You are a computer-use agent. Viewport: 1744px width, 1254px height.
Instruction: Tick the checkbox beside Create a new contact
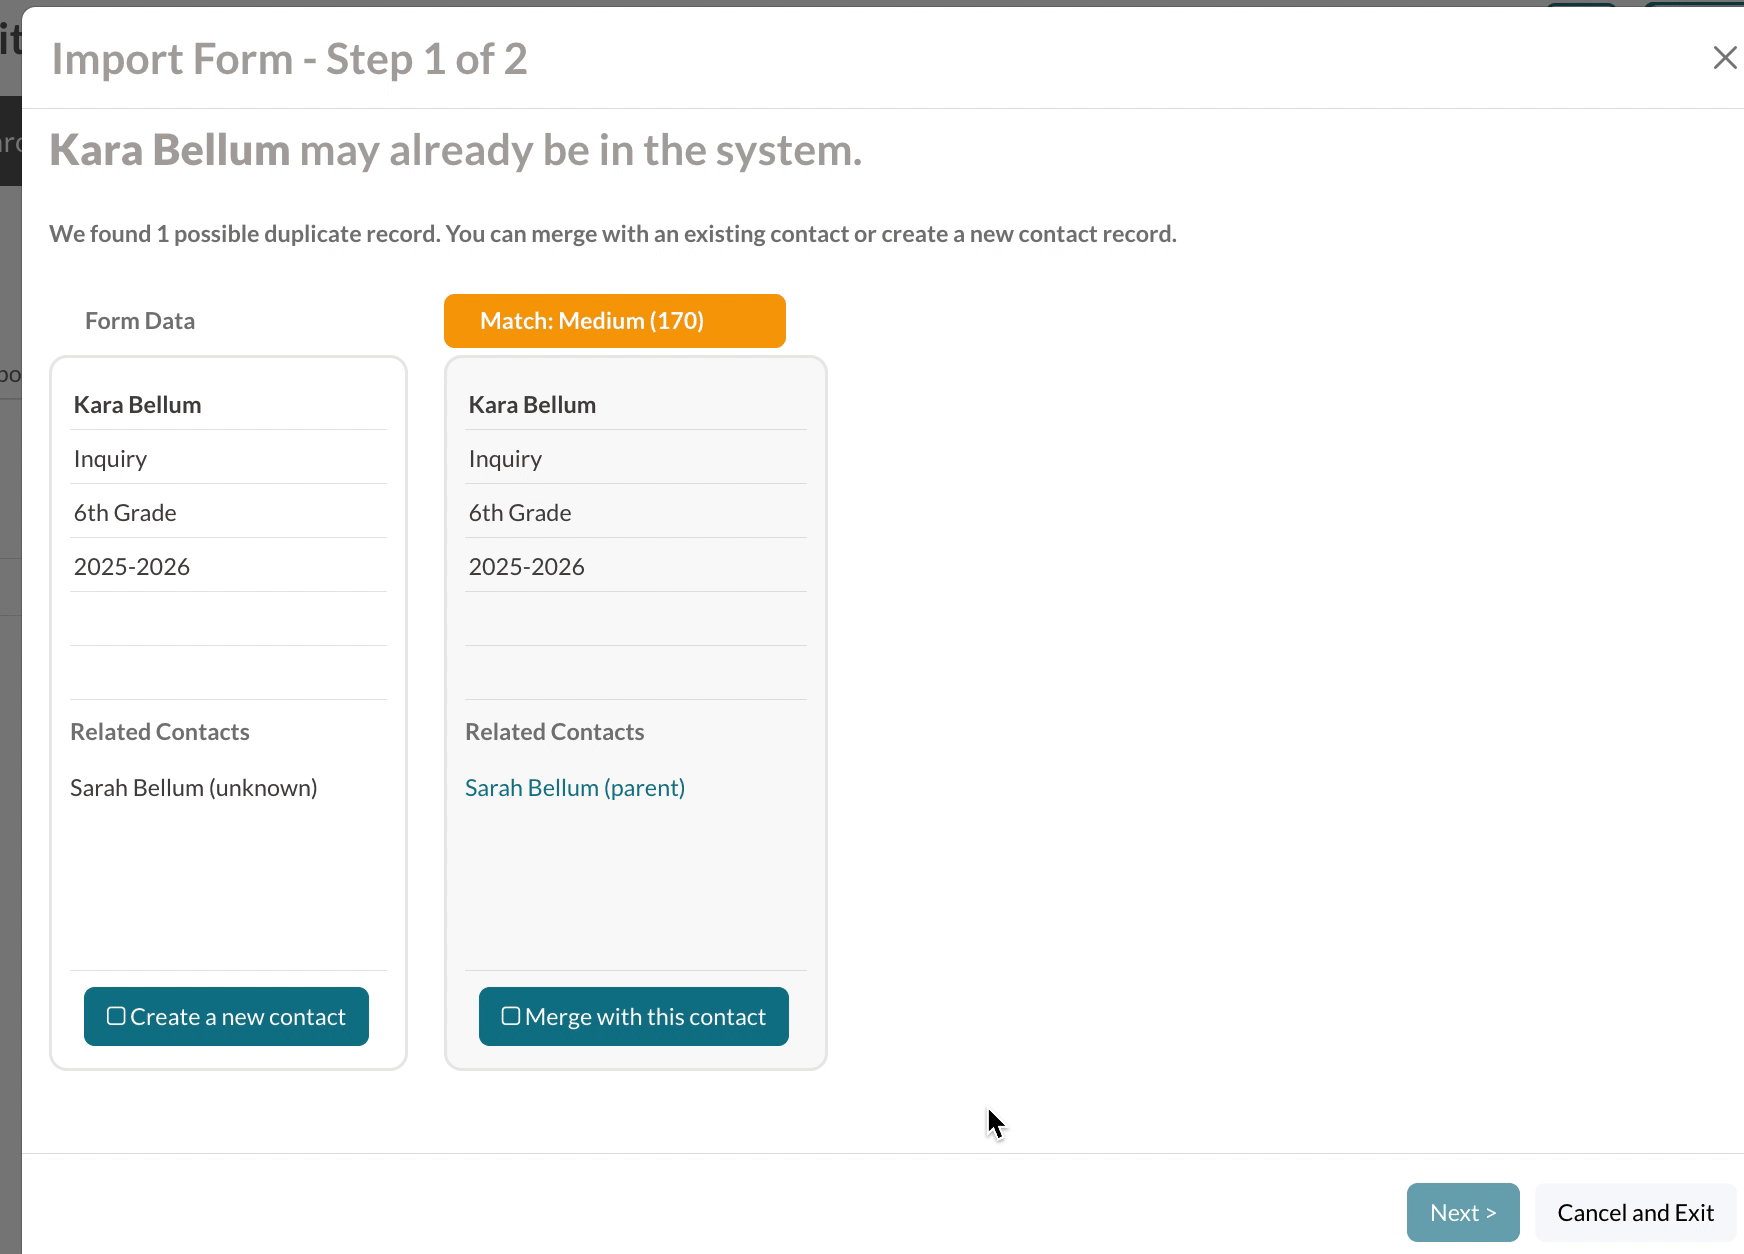116,1016
